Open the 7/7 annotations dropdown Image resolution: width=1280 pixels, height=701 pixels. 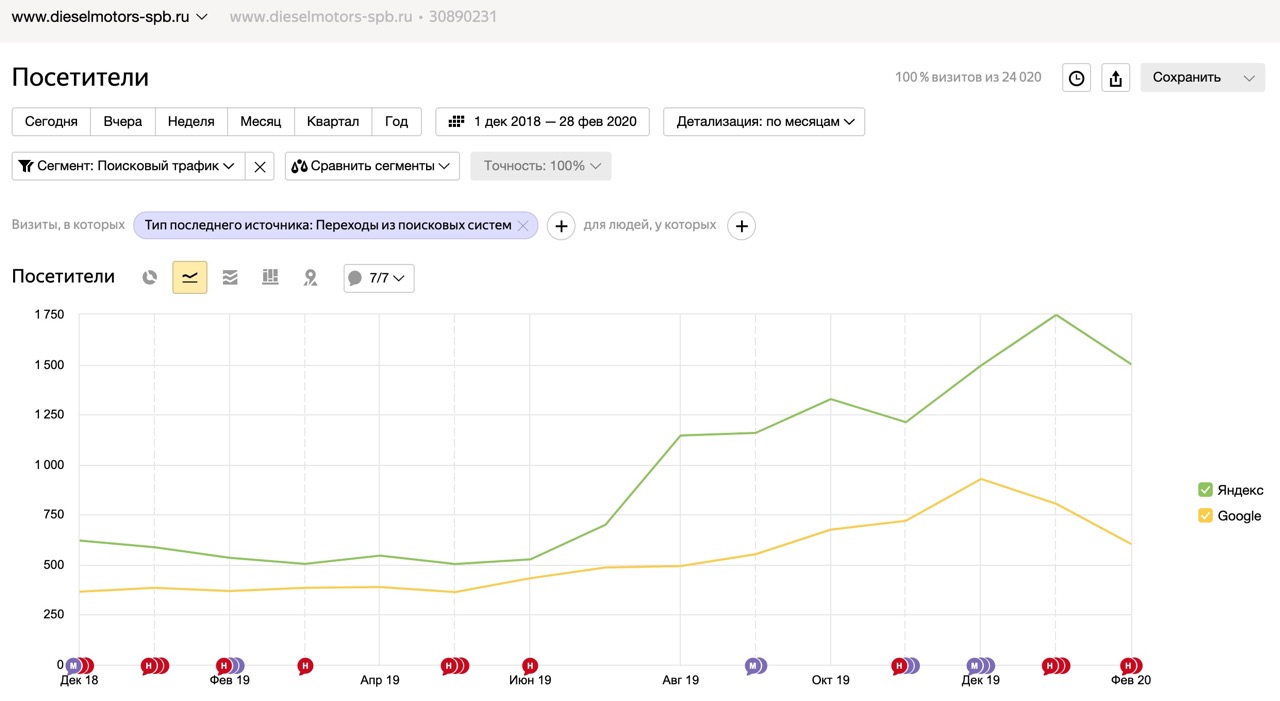click(x=379, y=278)
